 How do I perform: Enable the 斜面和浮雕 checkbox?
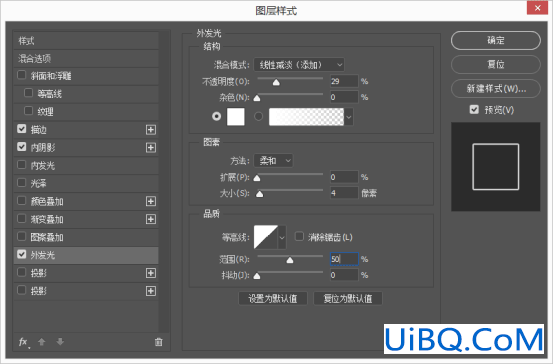(22, 75)
